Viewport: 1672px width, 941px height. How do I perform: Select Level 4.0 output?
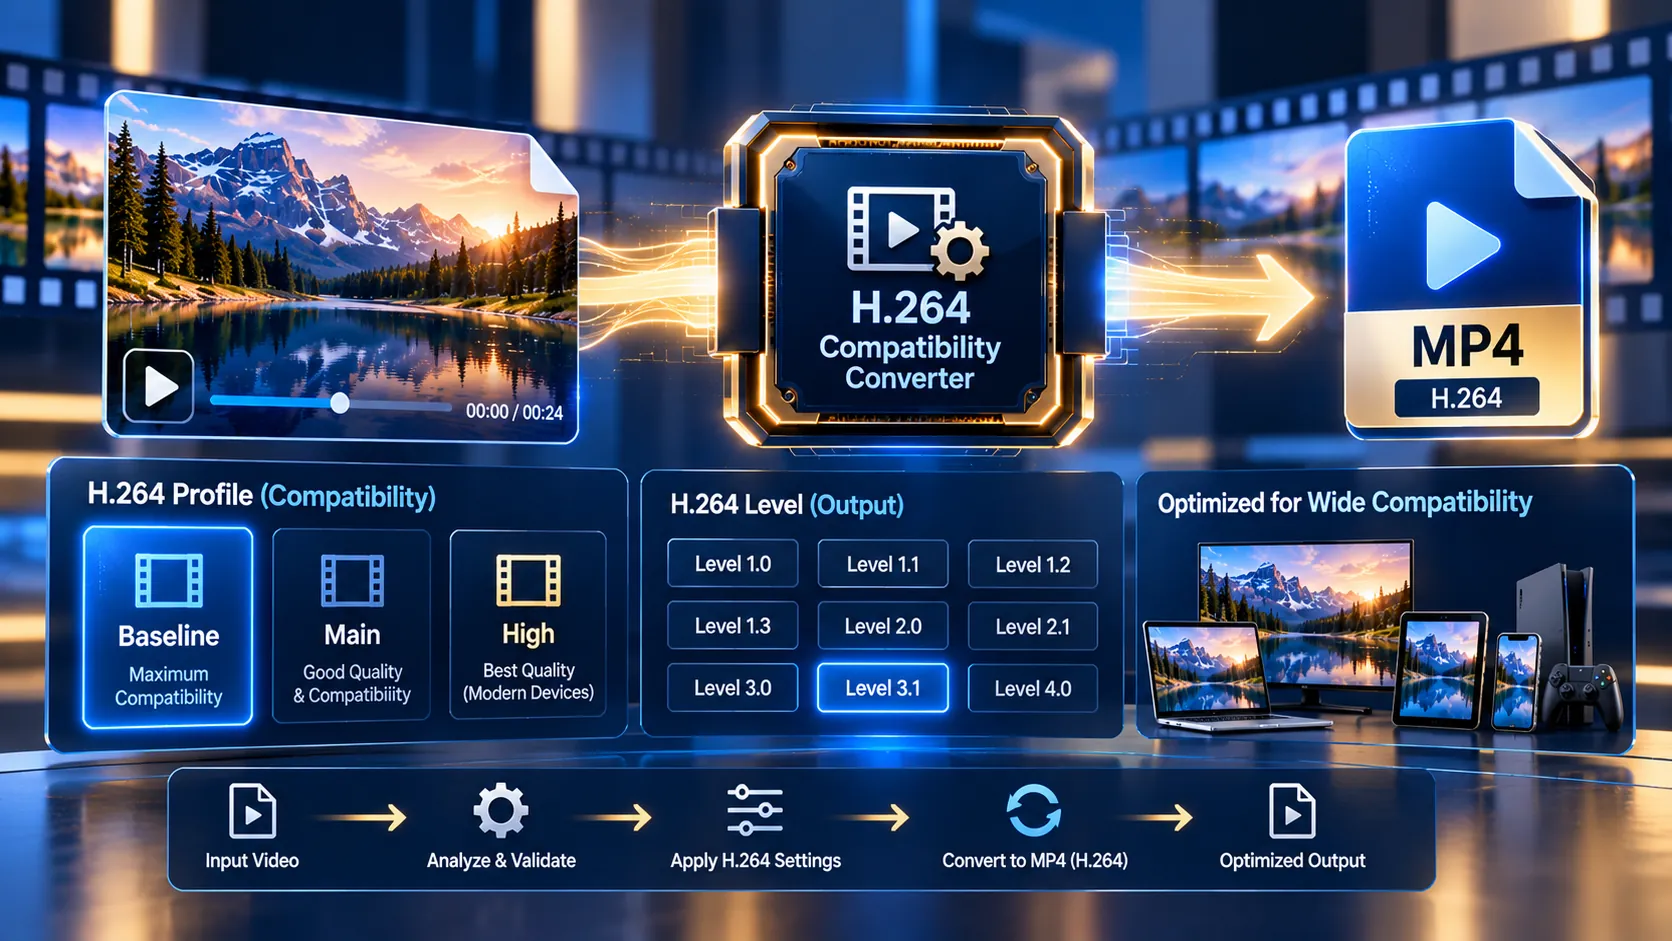pos(1033,689)
